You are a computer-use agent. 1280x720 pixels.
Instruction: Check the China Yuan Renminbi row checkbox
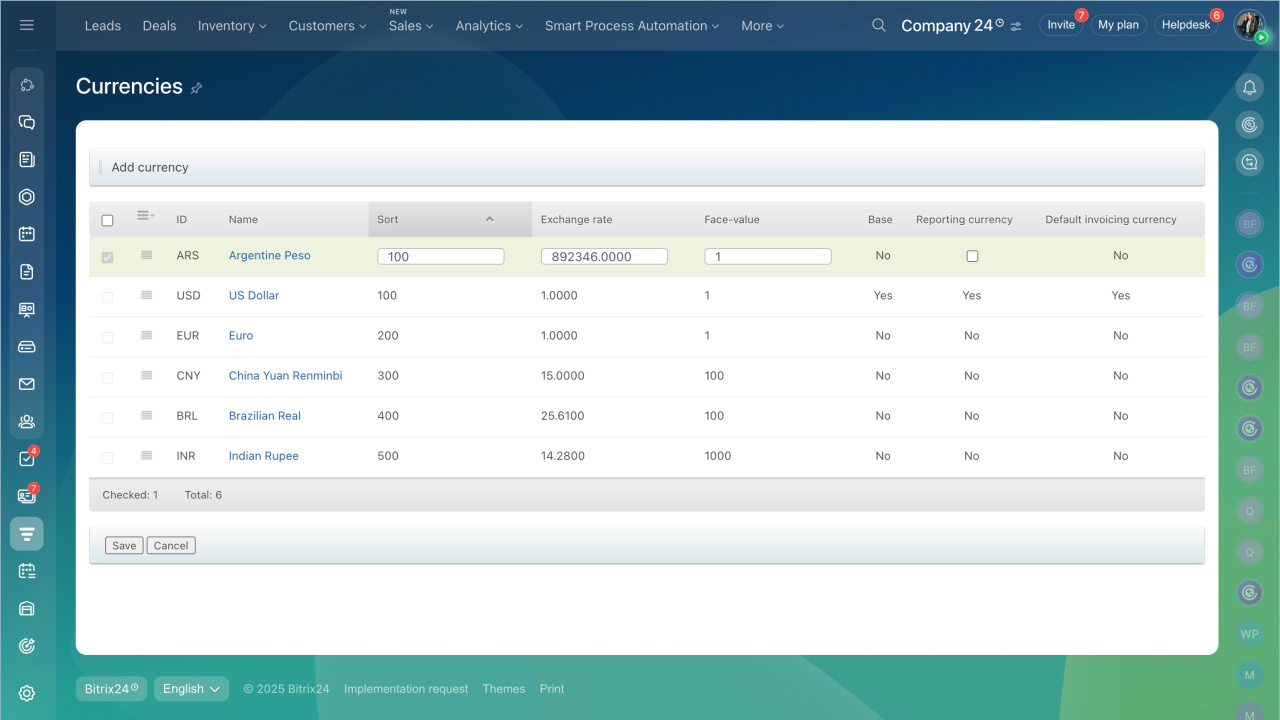click(x=107, y=377)
